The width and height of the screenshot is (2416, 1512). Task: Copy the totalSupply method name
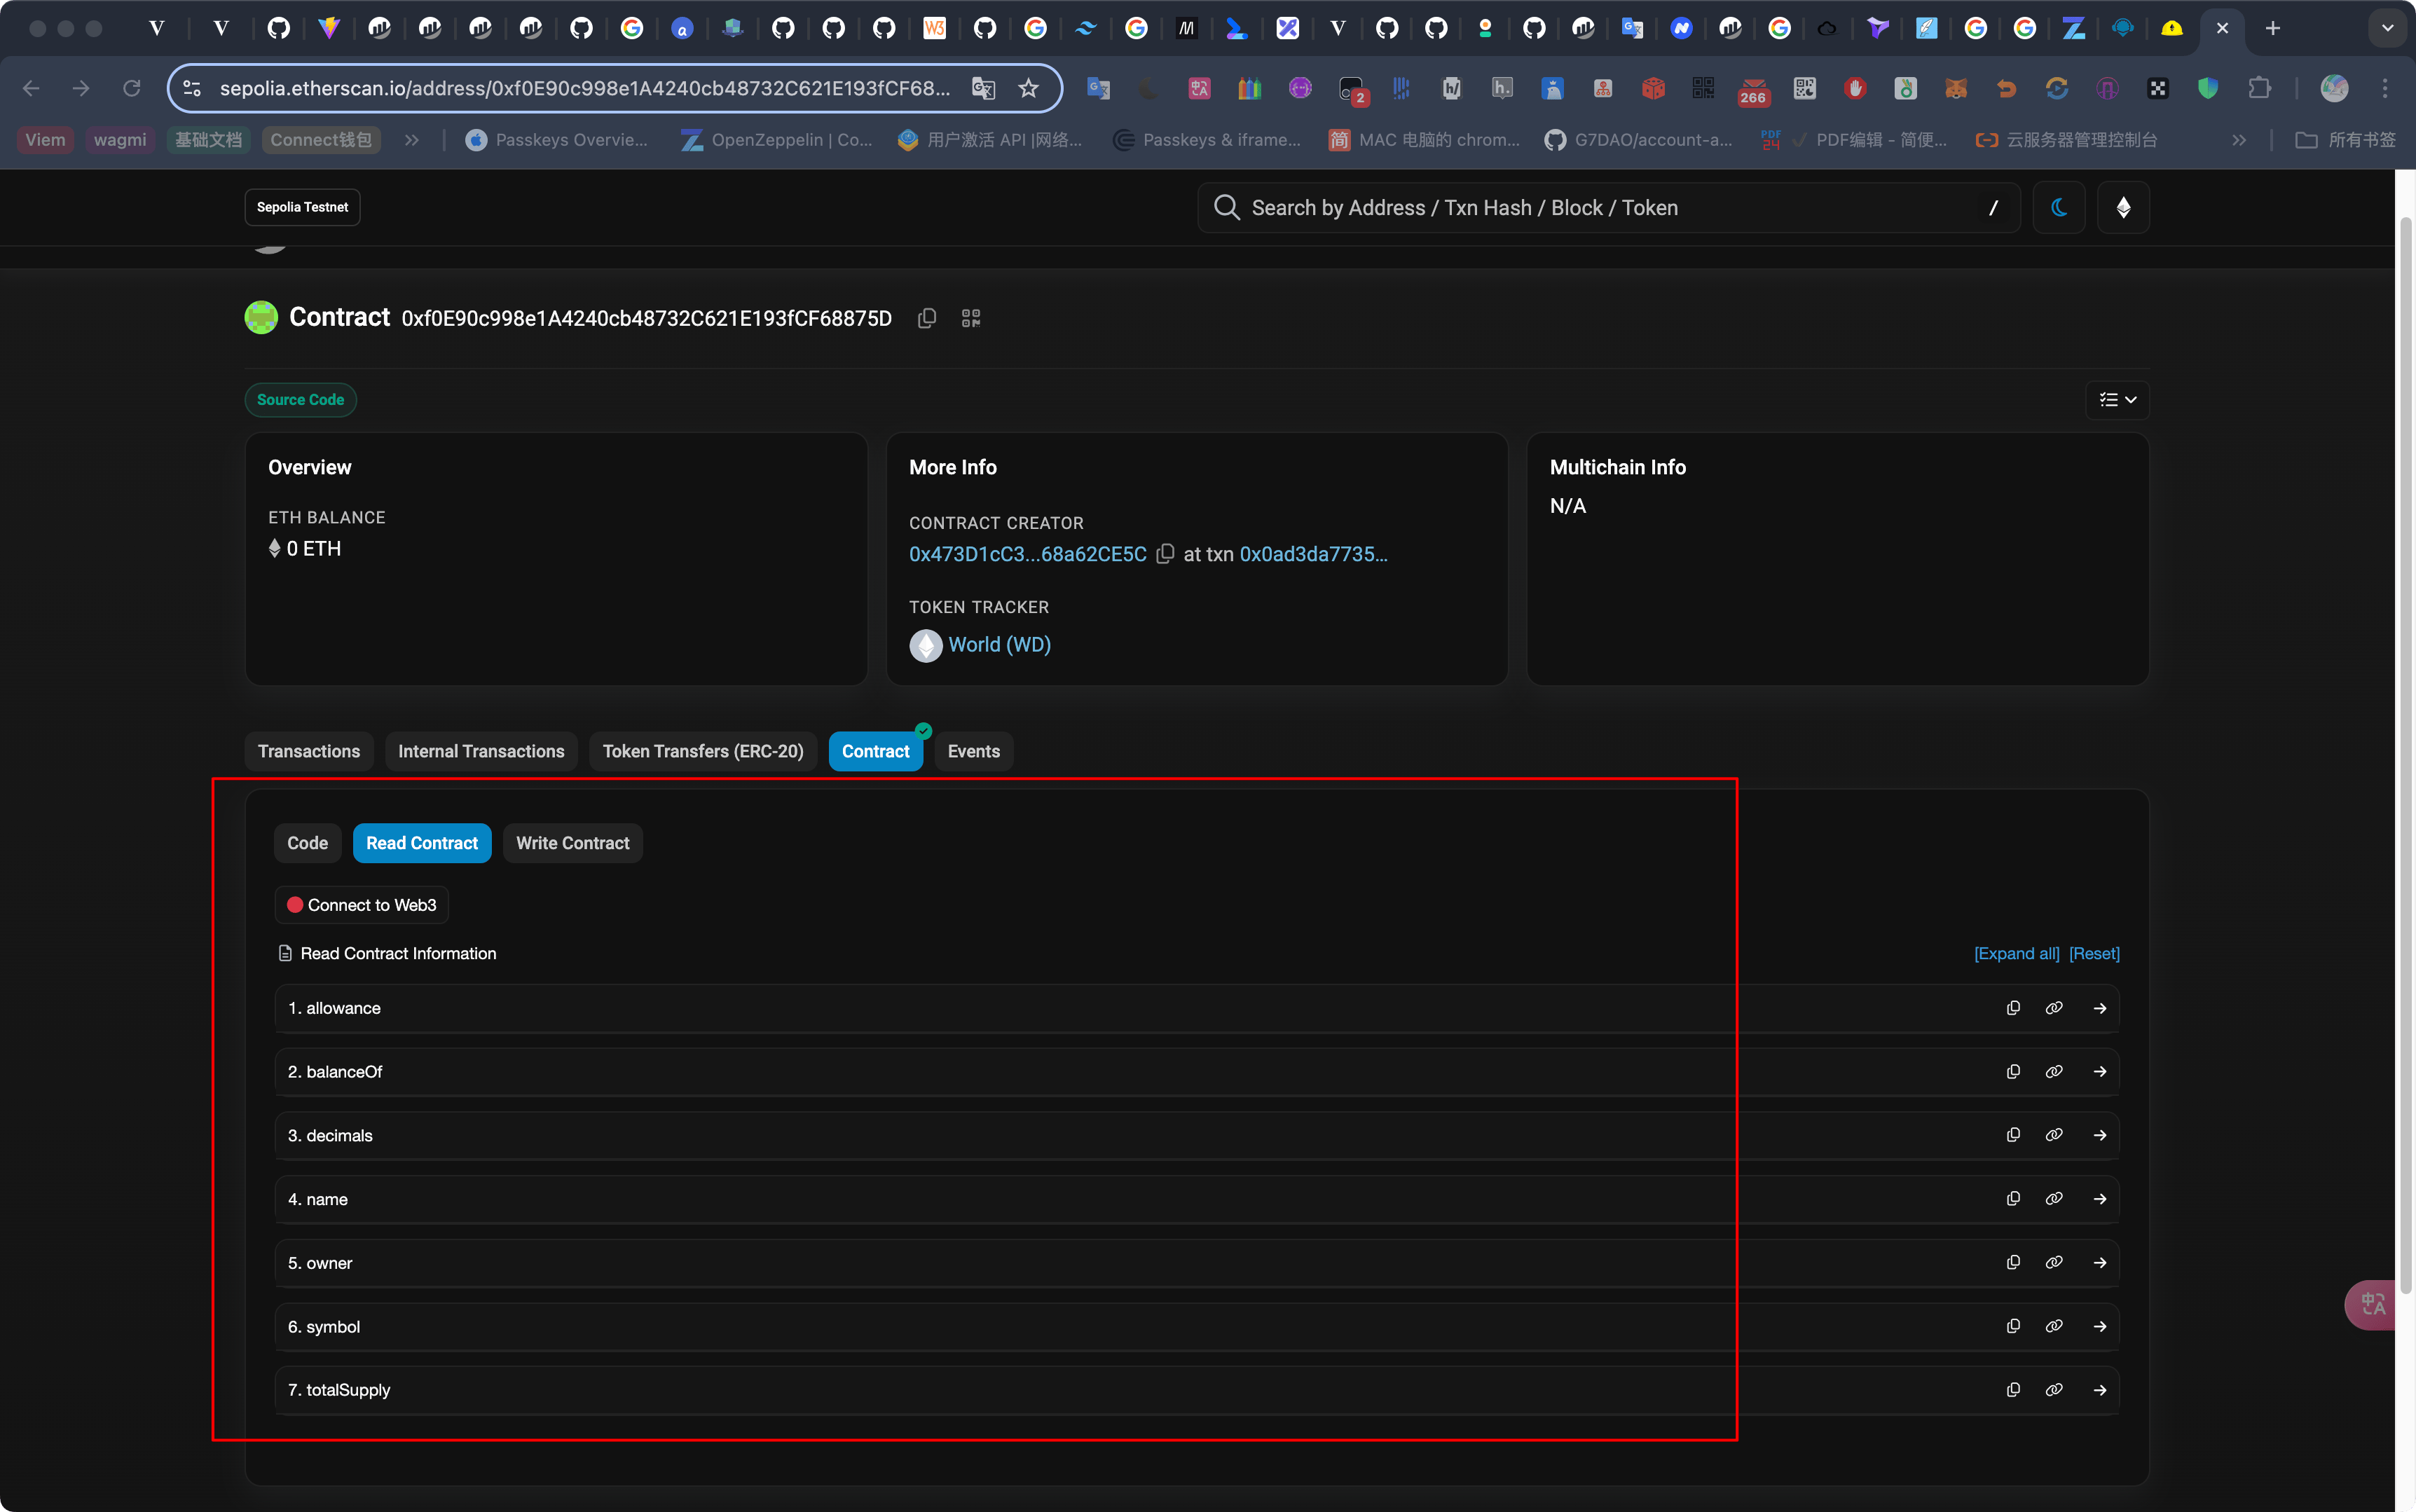[2013, 1390]
